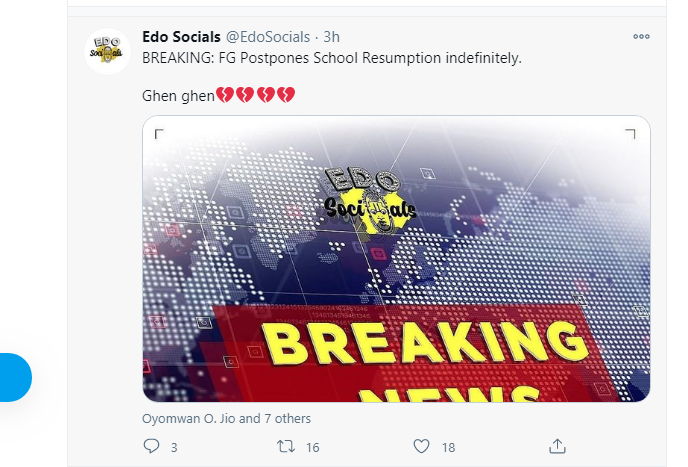Click the "FG Postpones School Resumption" tweet text
Viewport: 688px width, 467px height.
tap(332, 58)
